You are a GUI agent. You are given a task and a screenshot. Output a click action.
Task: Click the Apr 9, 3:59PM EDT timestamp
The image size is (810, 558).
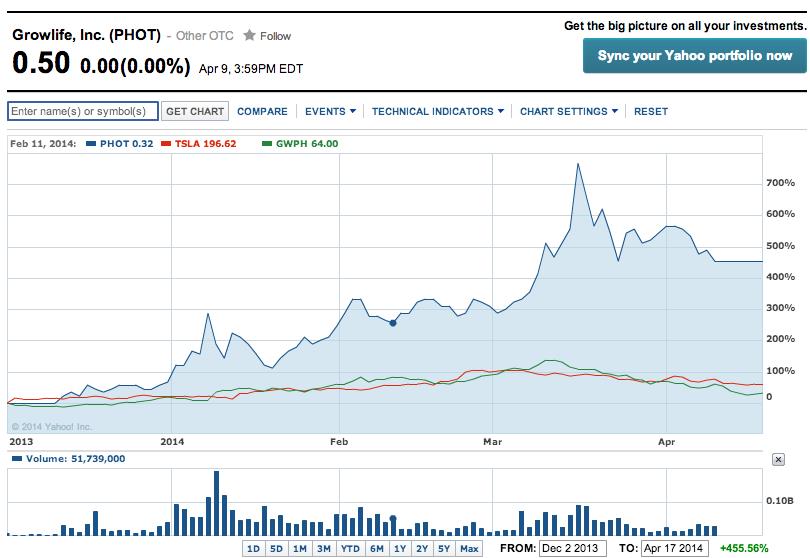[x=251, y=69]
